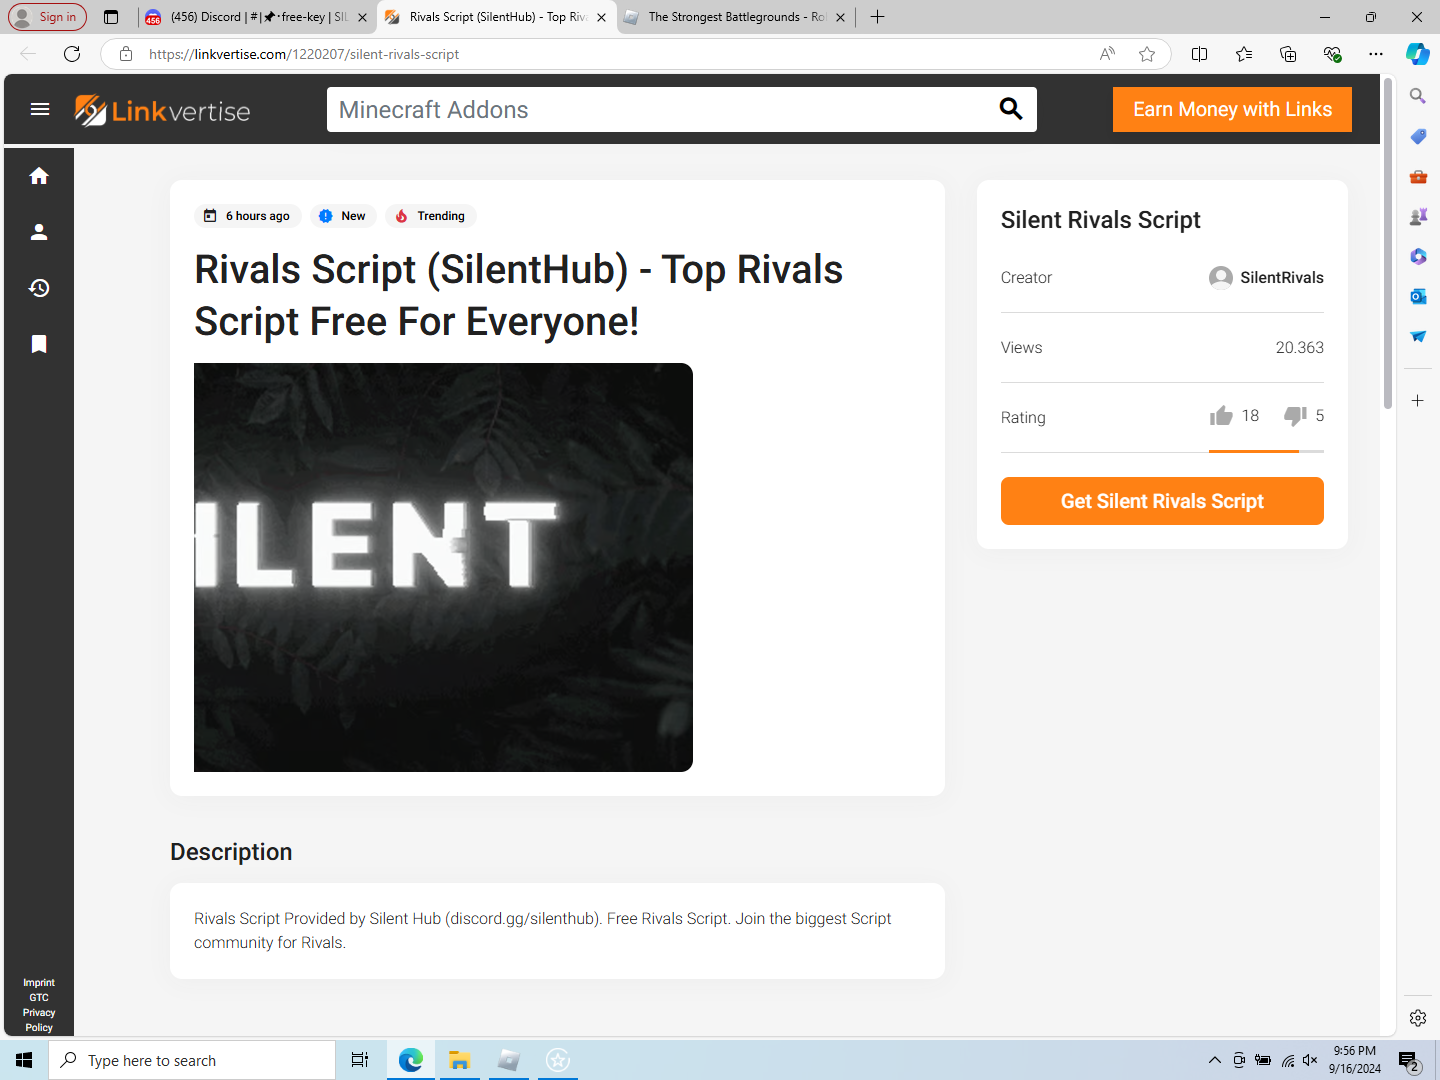The width and height of the screenshot is (1440, 1080).
Task: Open Copilot in Edge sidebar
Action: coord(1418,54)
